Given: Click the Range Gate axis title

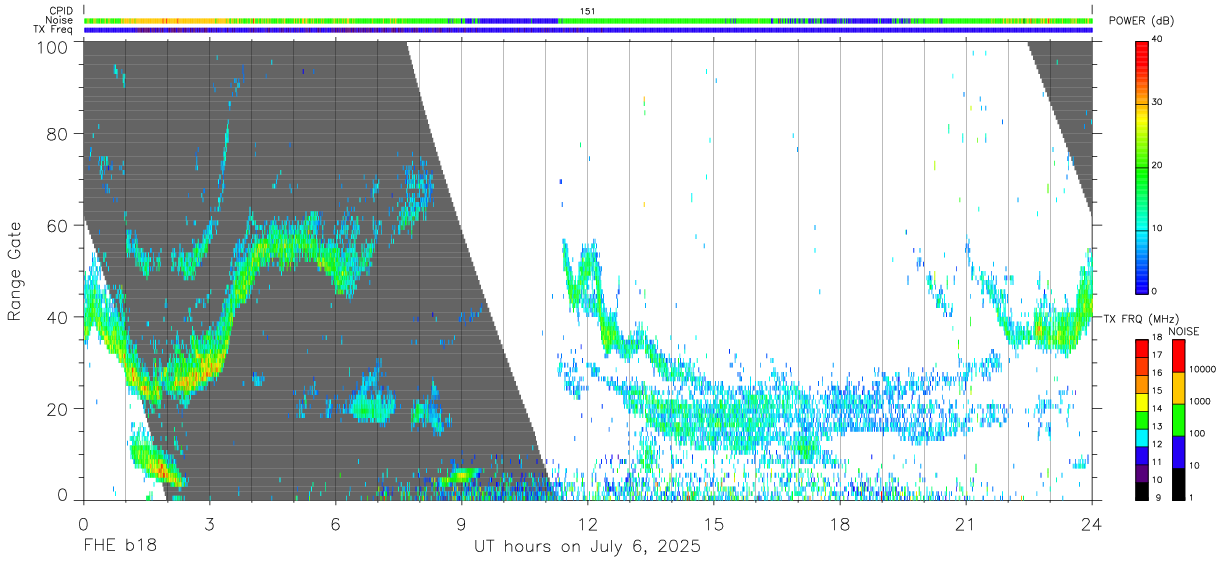Looking at the screenshot, I should (x=15, y=270).
